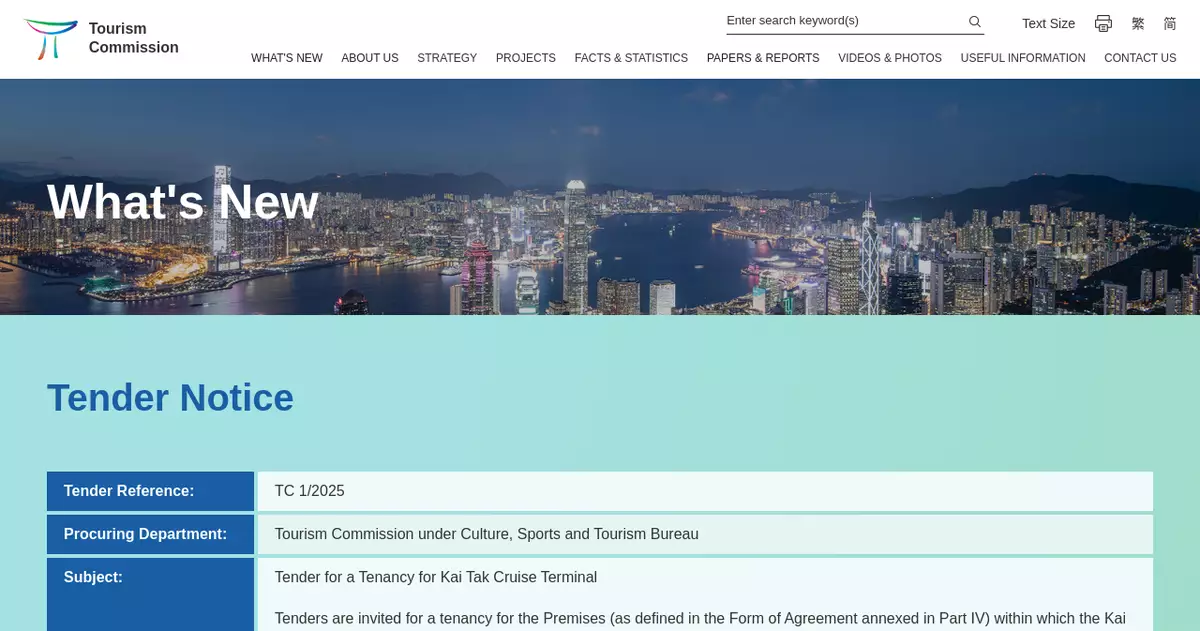Open the What's New menu
Viewport: 1200px width, 631px height.
[x=286, y=58]
